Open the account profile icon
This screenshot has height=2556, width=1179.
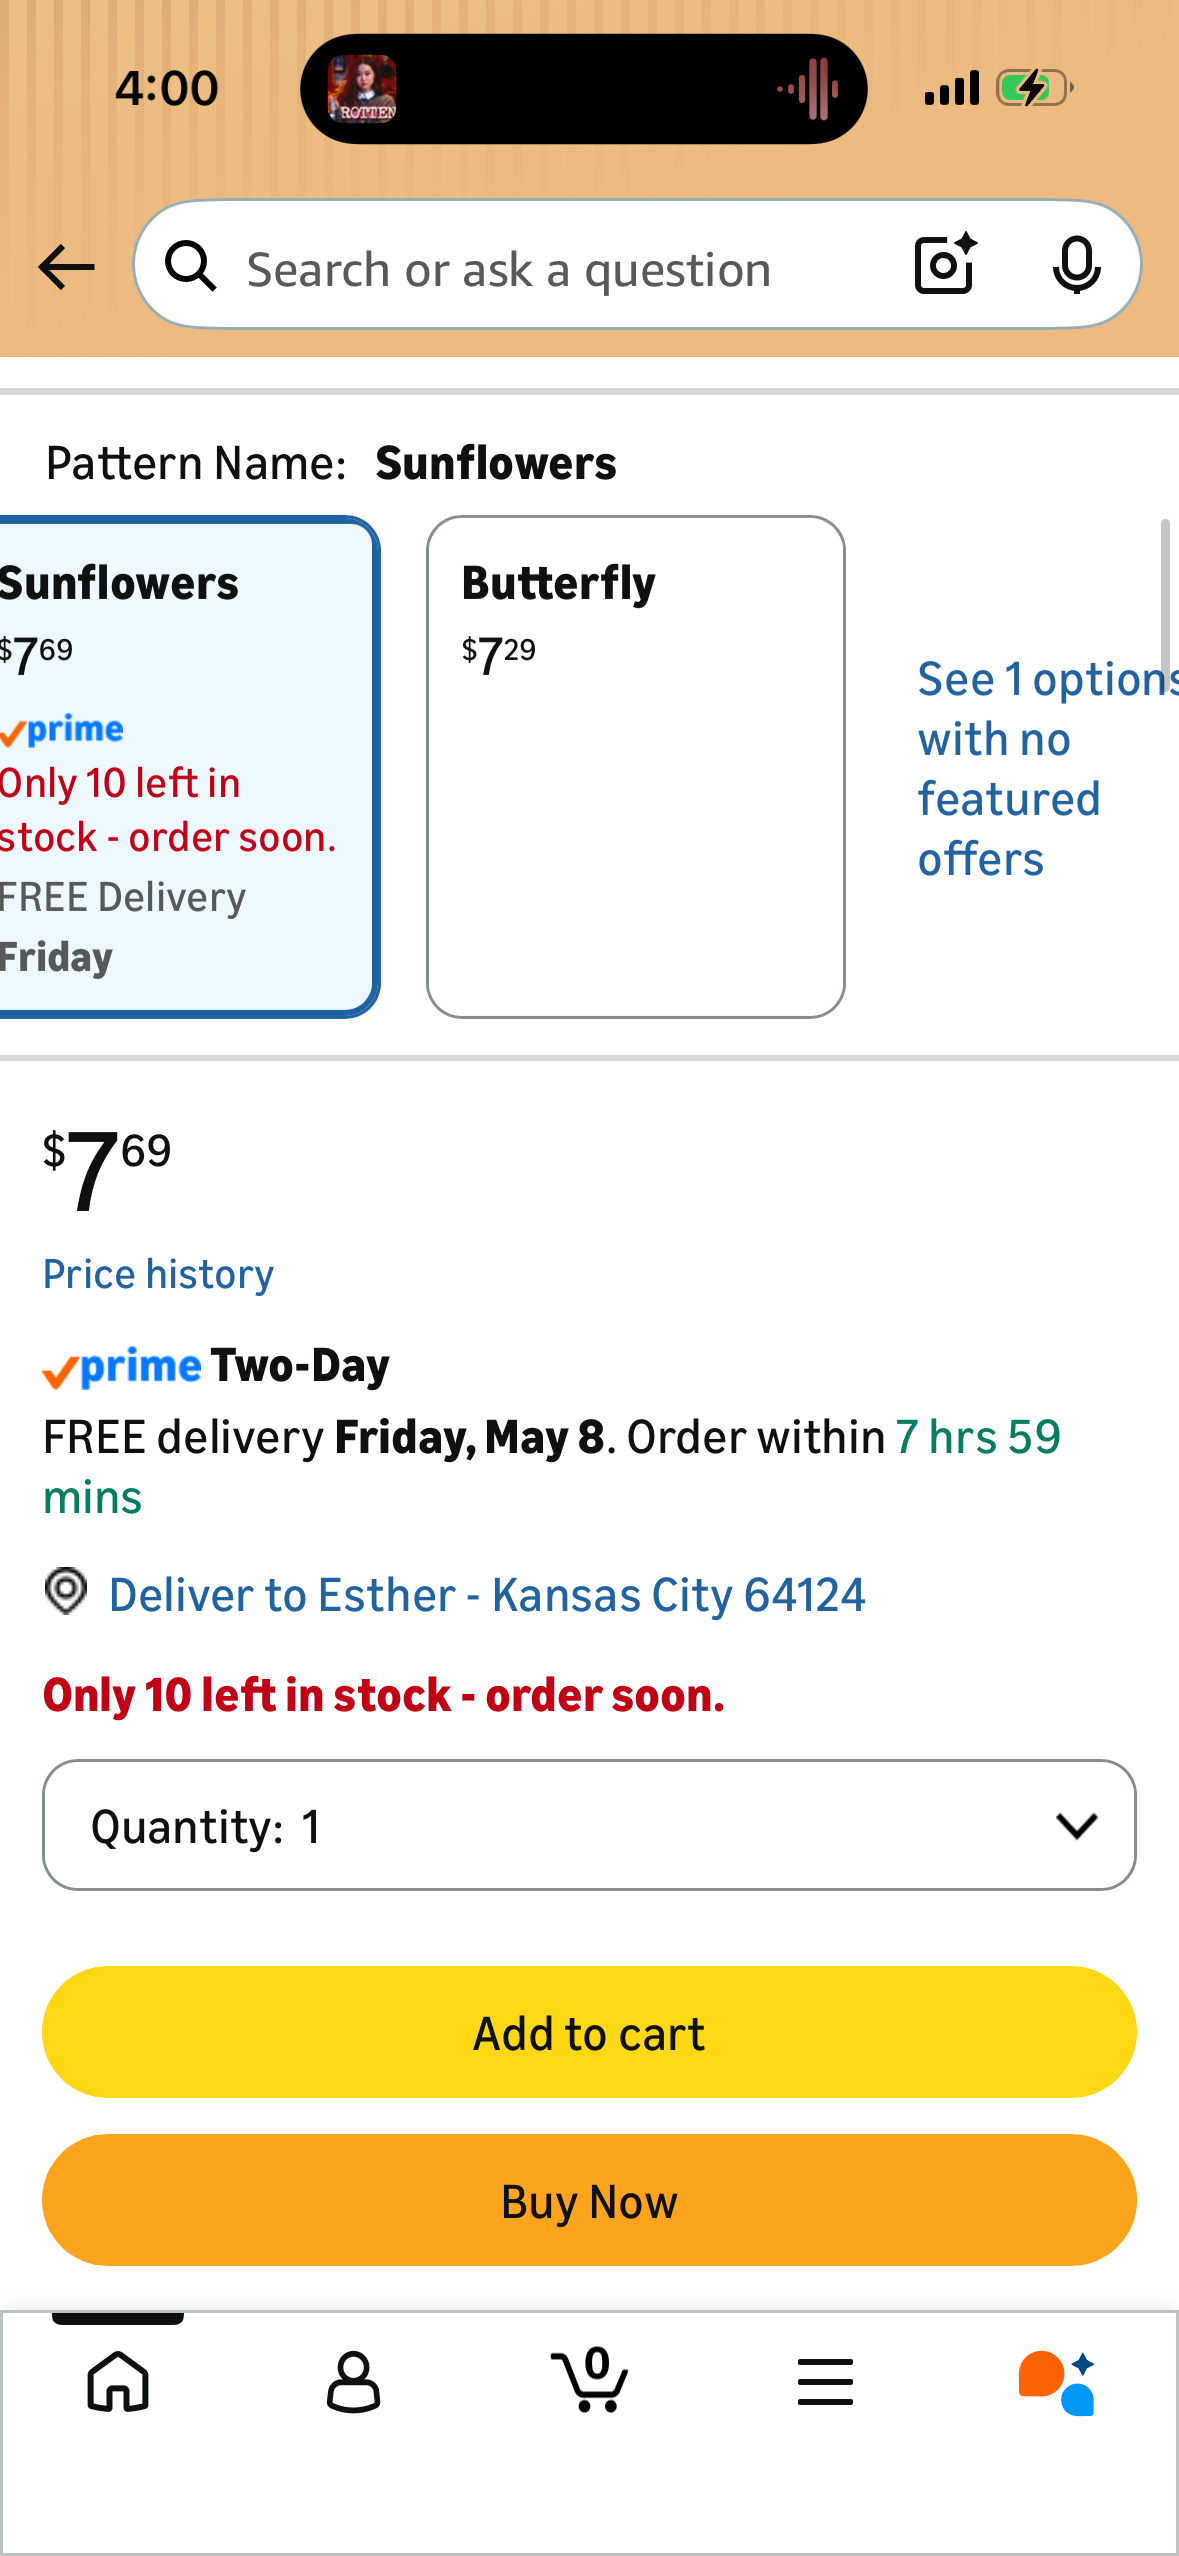[353, 2381]
